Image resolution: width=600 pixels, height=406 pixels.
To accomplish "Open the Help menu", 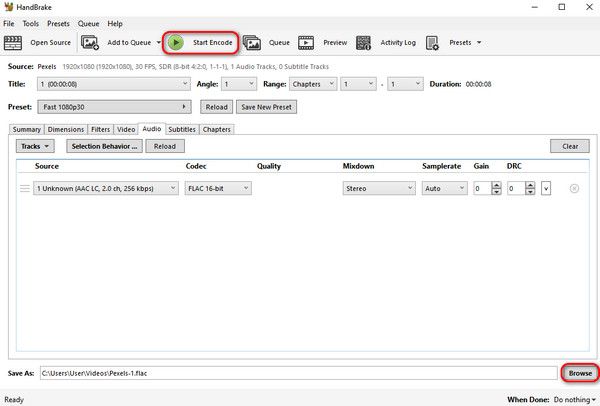I will (x=115, y=24).
